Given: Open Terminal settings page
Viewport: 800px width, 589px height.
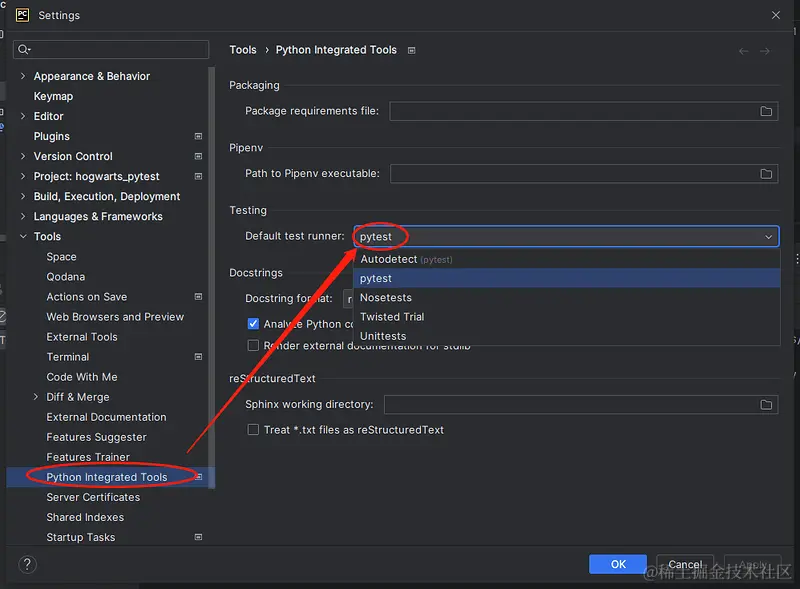Looking at the screenshot, I should [68, 357].
